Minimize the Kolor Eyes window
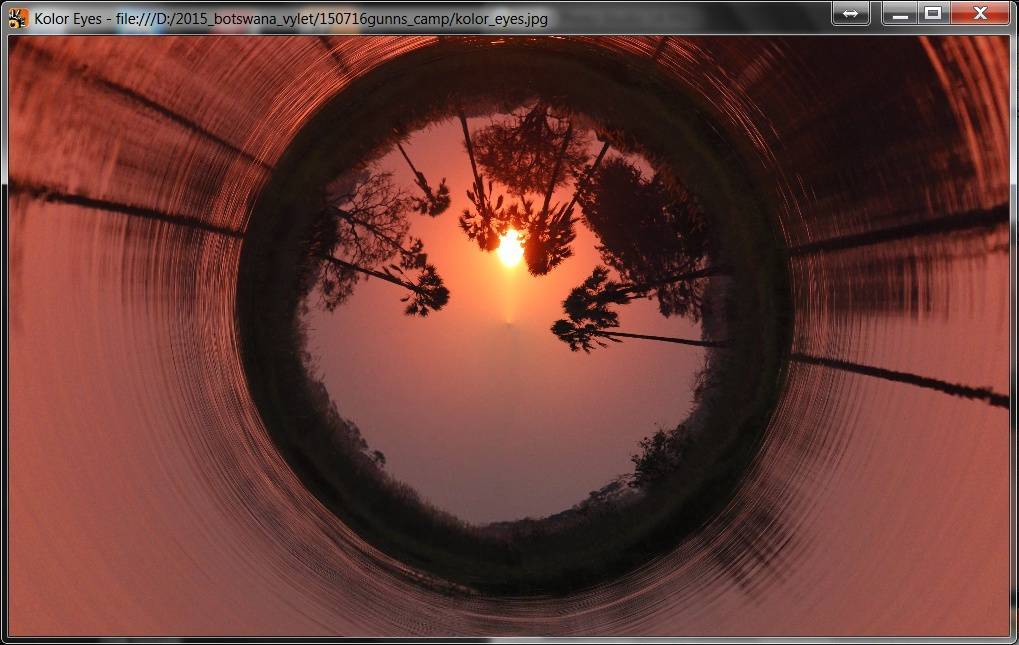 pyautogui.click(x=900, y=13)
